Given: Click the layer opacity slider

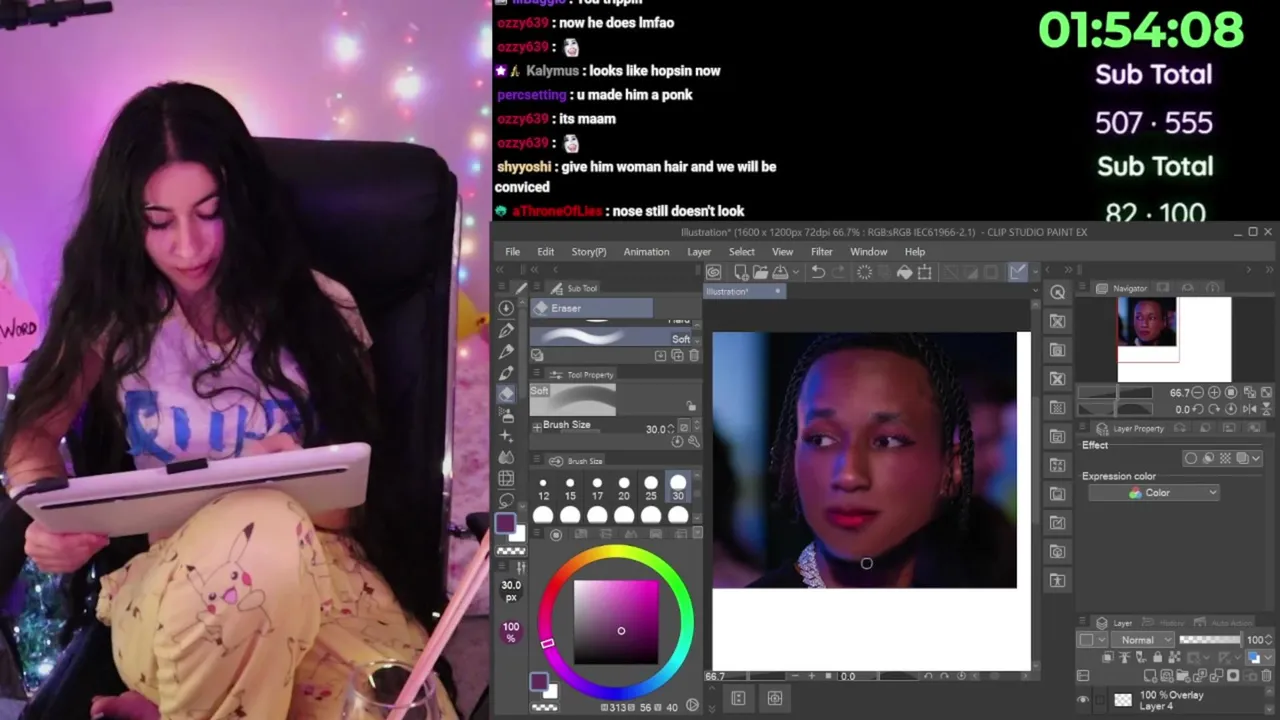Looking at the screenshot, I should (x=1210, y=640).
